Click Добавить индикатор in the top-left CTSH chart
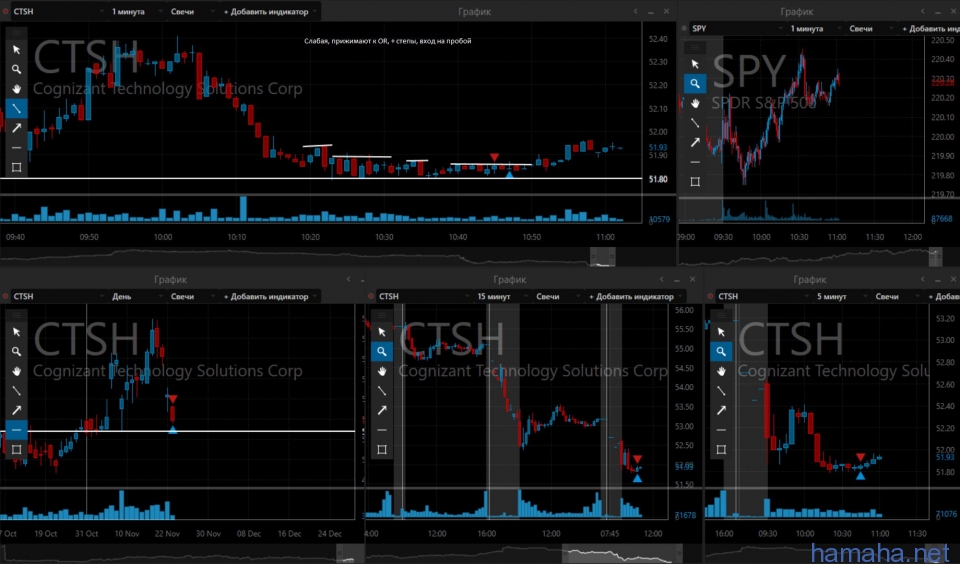 pos(270,12)
